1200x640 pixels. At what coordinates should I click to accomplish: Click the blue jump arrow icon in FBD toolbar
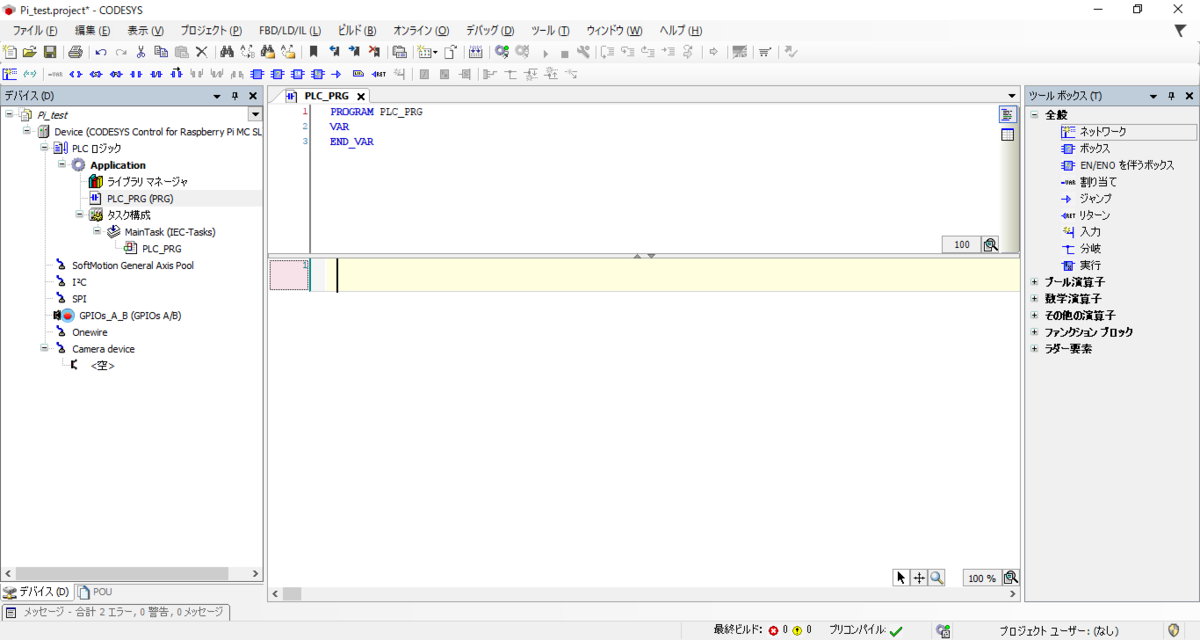click(336, 73)
